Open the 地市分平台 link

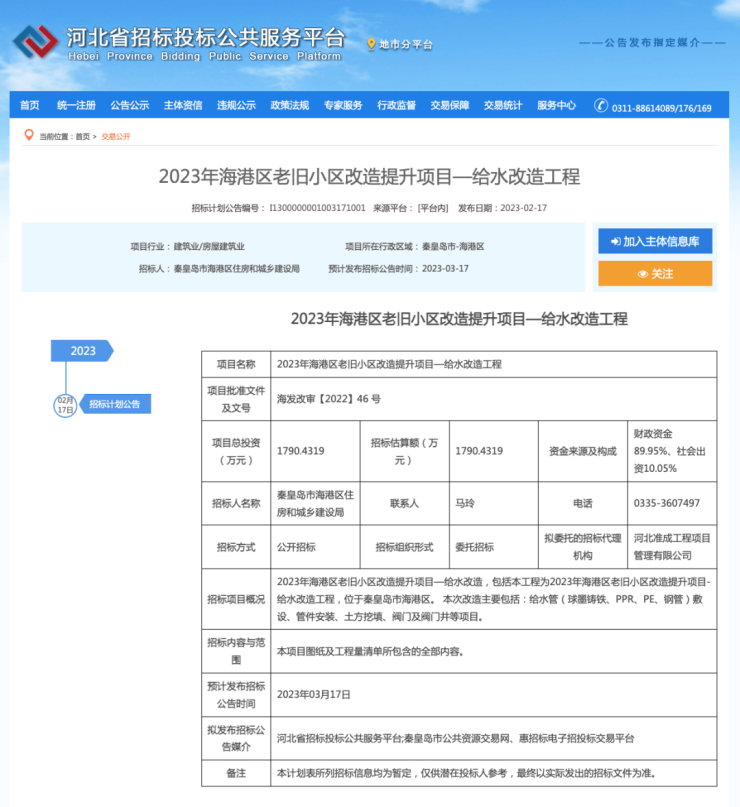pos(406,45)
